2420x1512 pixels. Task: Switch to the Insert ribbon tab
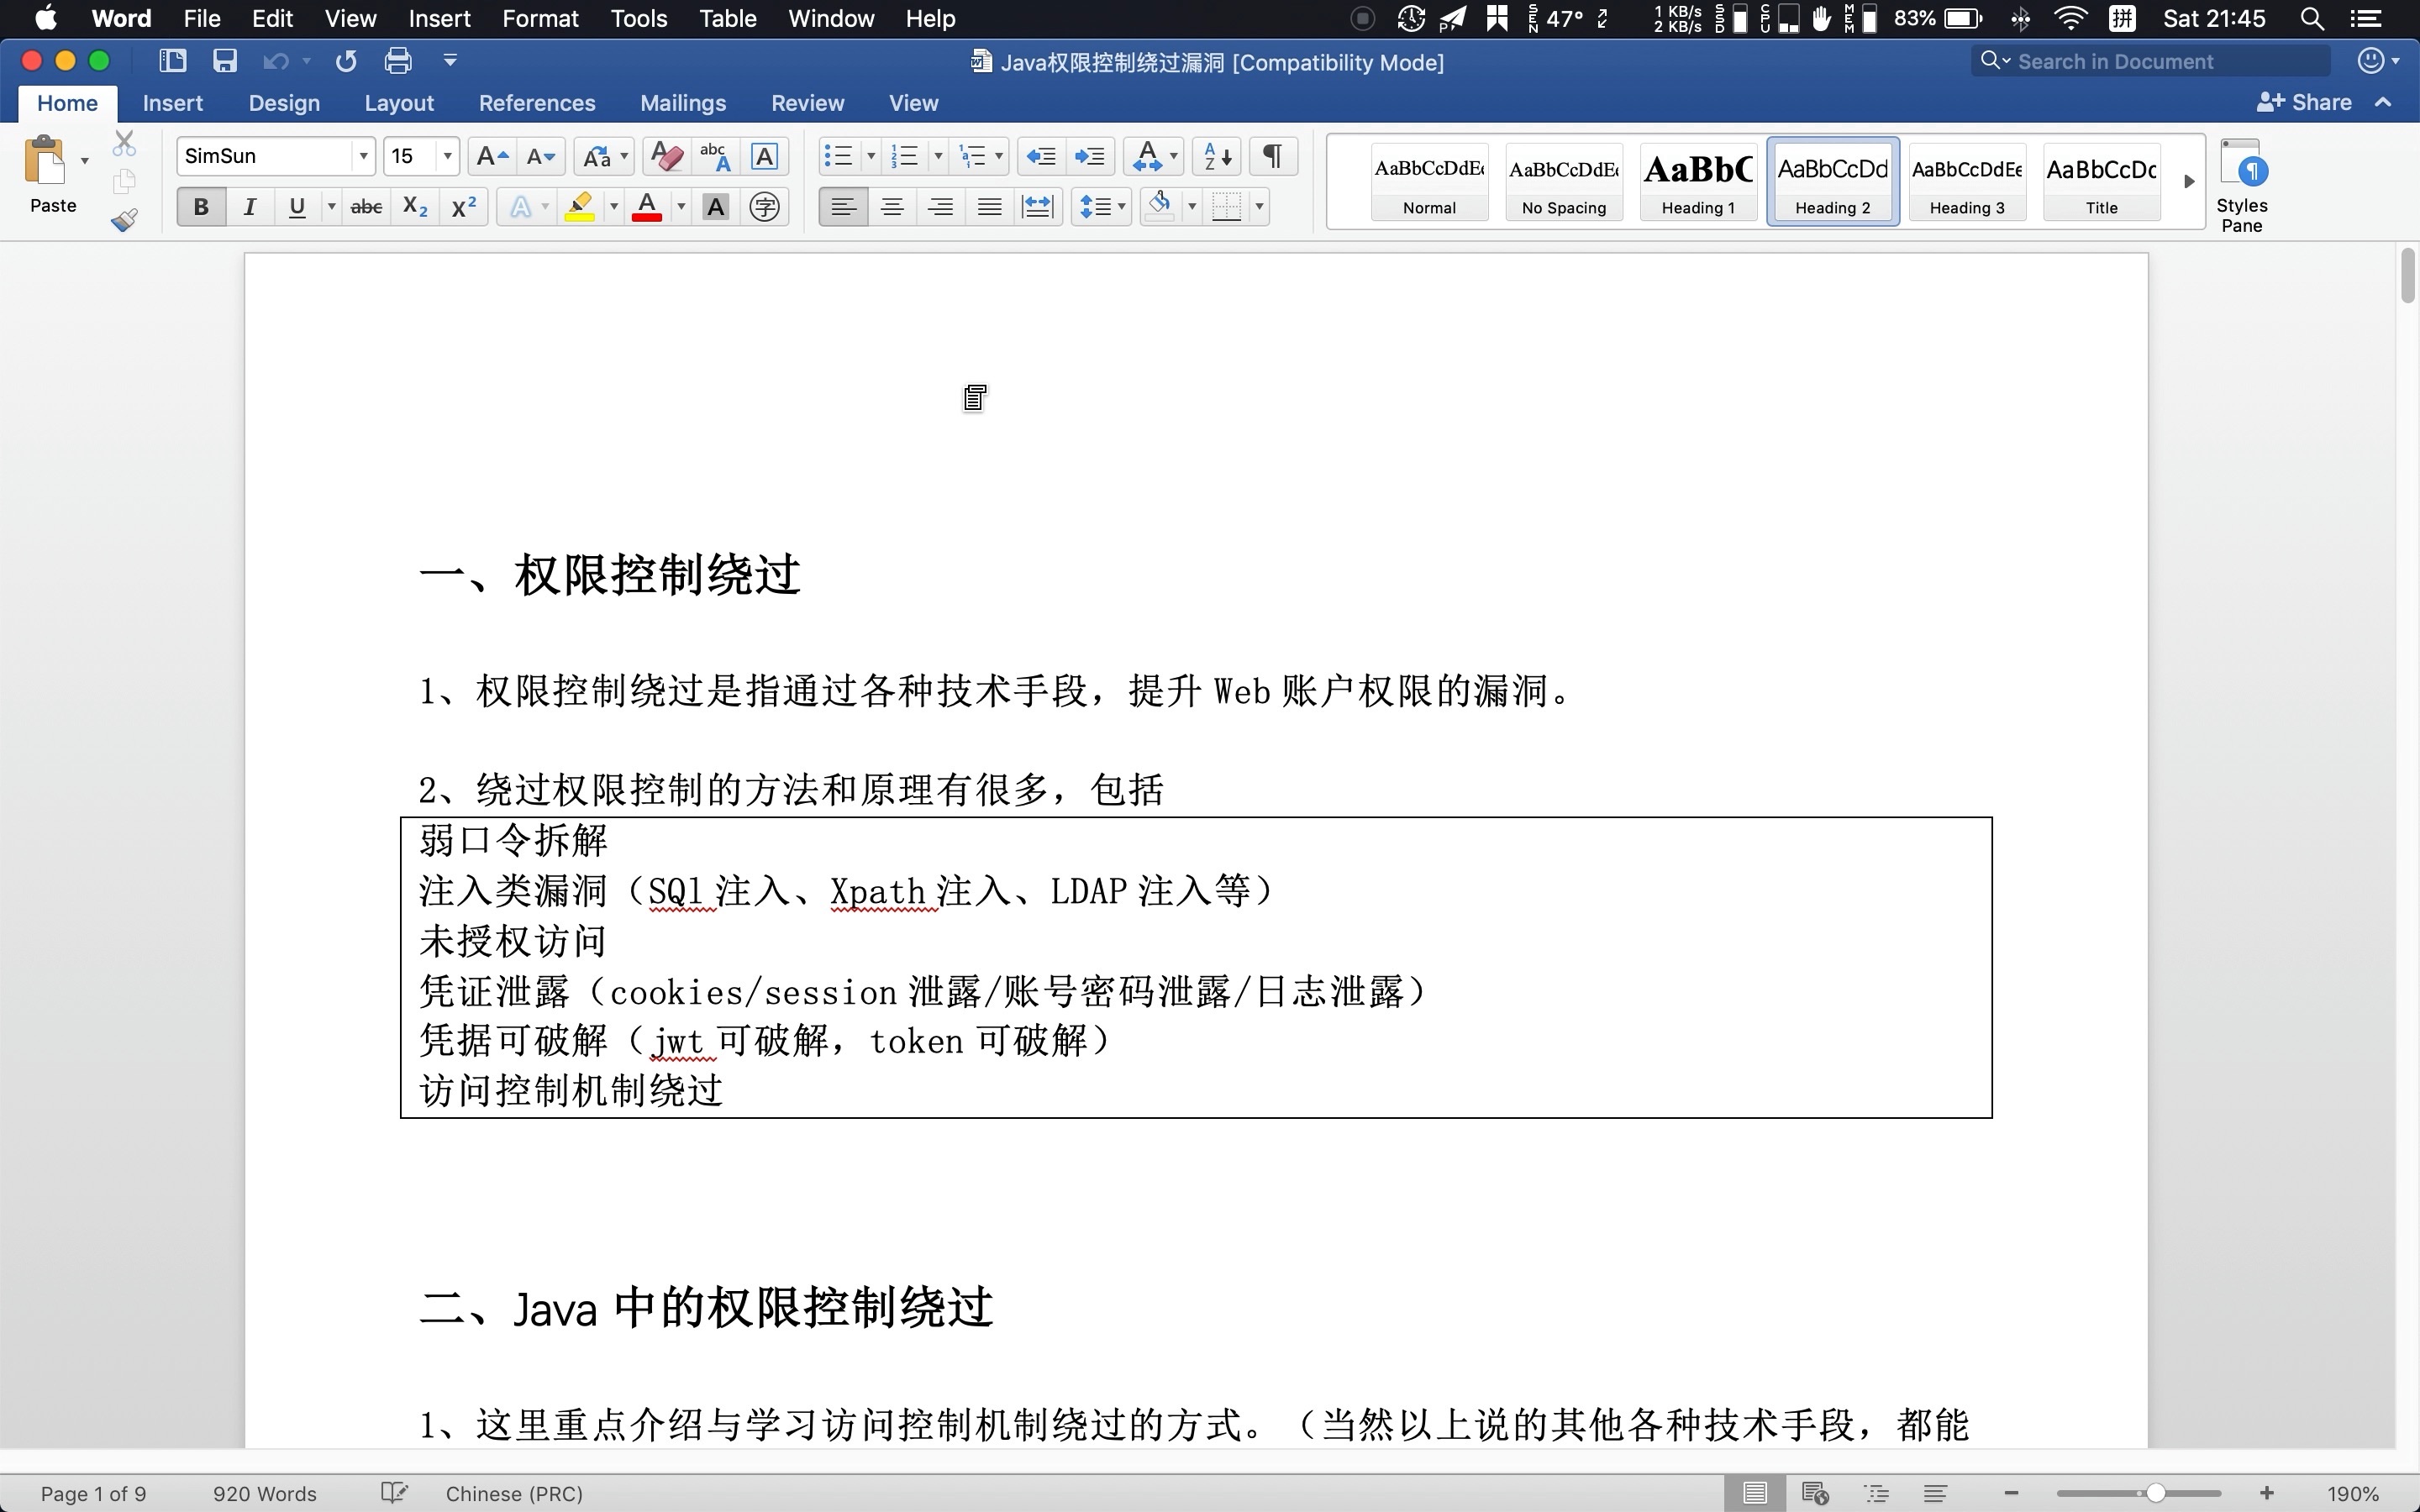tap(172, 102)
